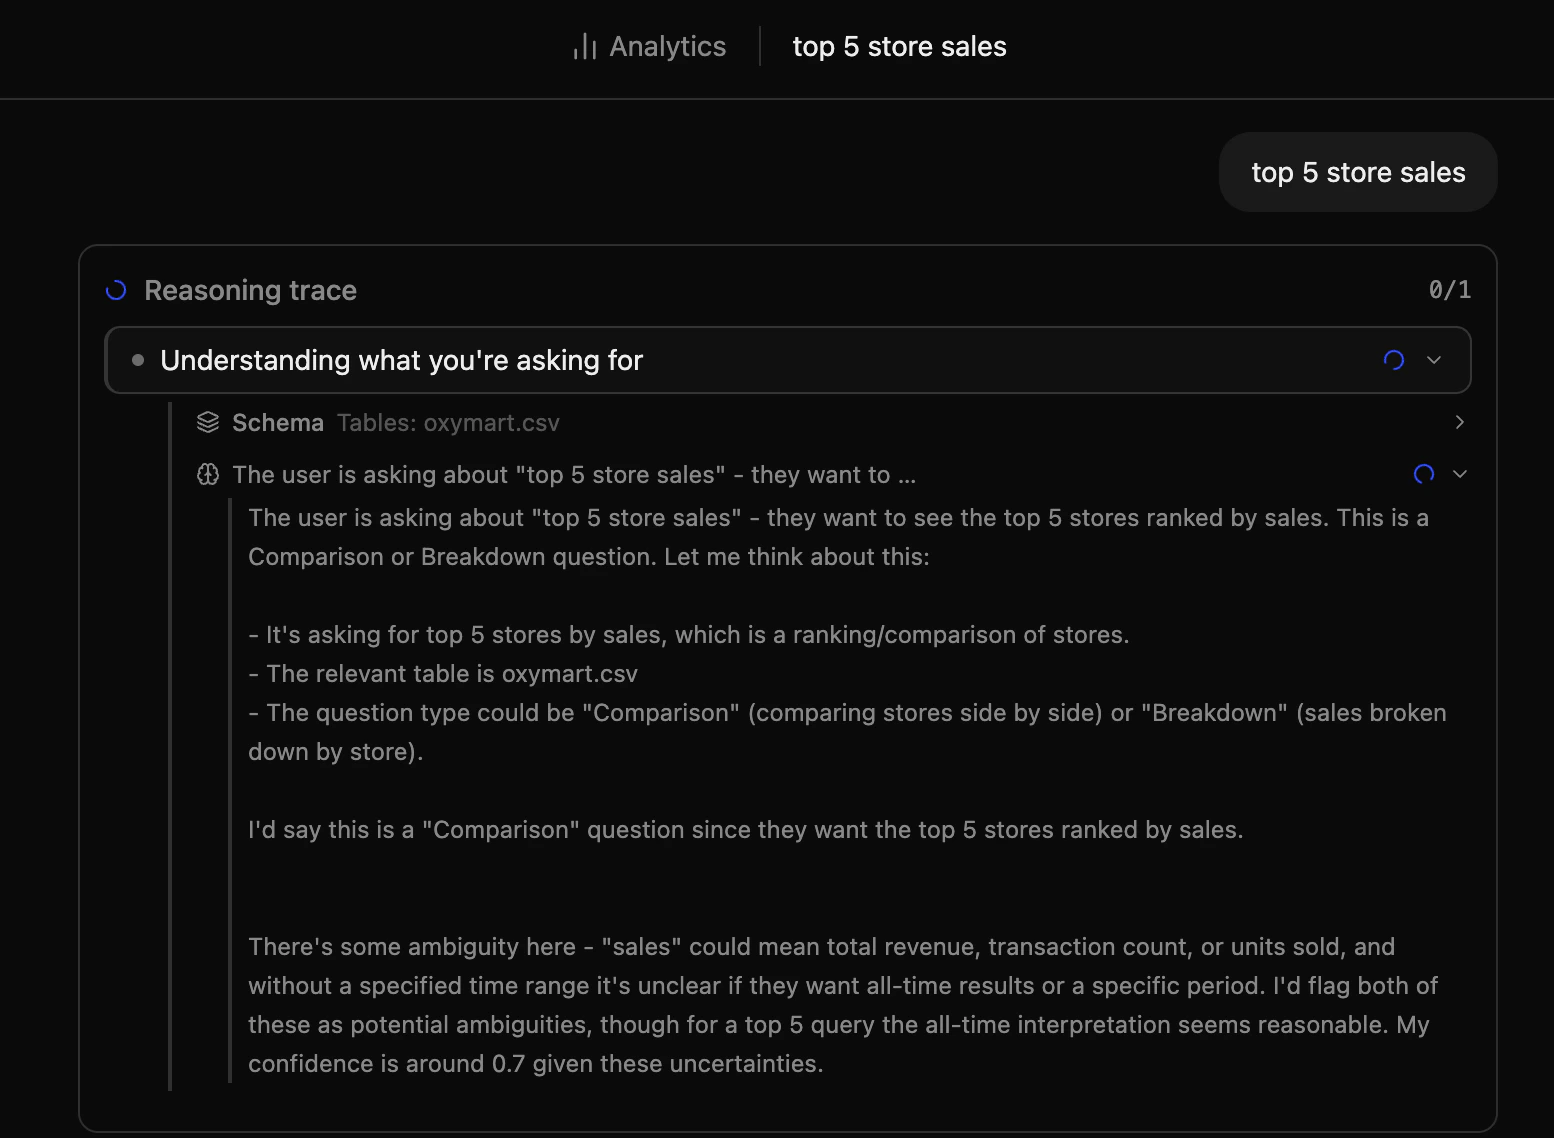Viewport: 1554px width, 1138px height.
Task: Click the 'The user is asking about' summary line
Action: point(574,475)
